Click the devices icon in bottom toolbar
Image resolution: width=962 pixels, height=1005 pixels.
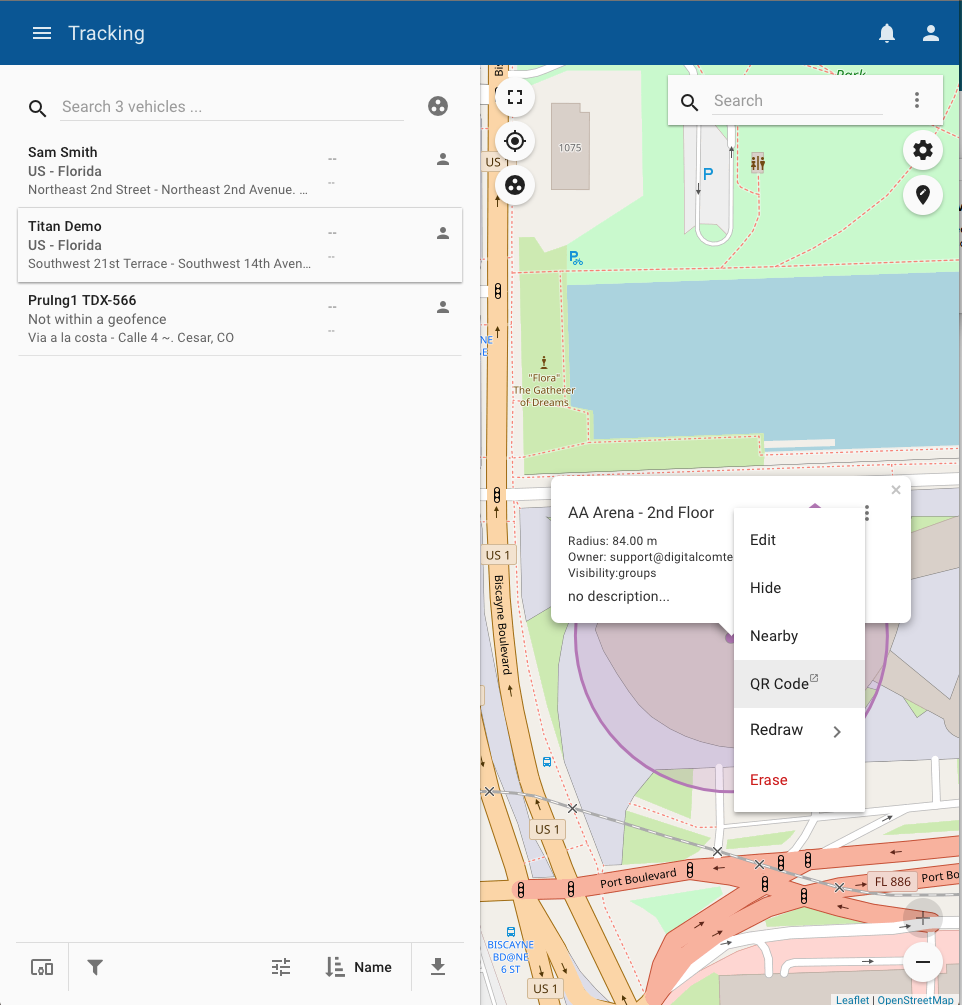point(42,967)
